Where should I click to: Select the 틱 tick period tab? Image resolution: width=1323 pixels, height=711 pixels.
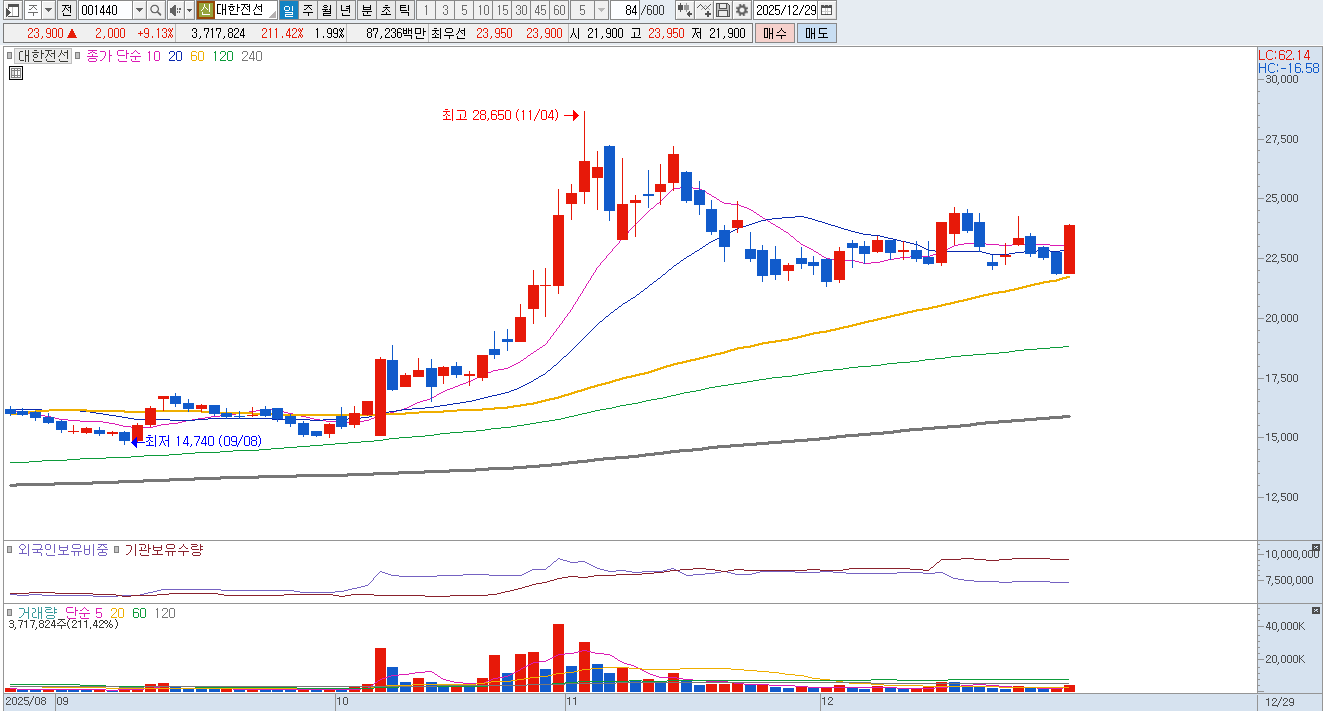[403, 10]
